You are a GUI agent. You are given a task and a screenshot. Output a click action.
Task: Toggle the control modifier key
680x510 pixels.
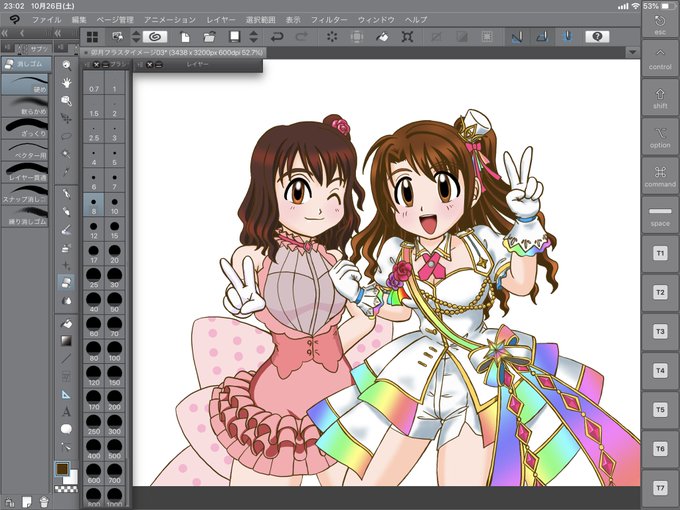tap(660, 59)
